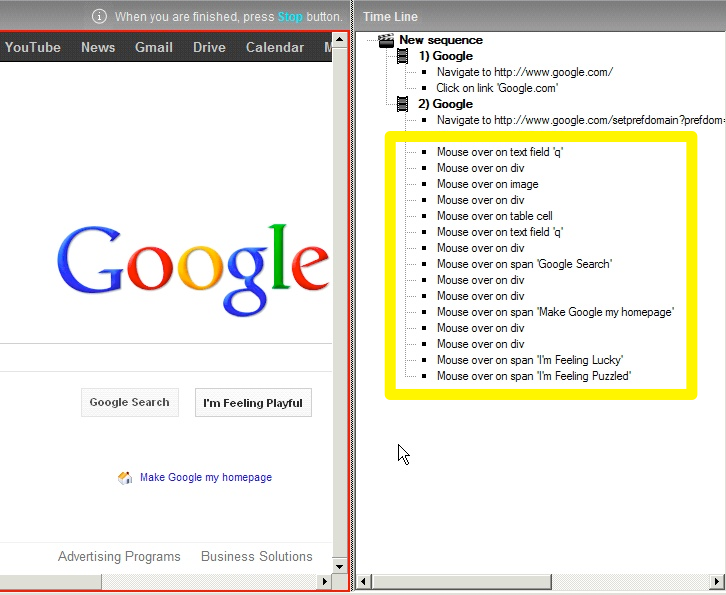
Task: Select the '2) Google' step in the Time Line
Action: [445, 104]
